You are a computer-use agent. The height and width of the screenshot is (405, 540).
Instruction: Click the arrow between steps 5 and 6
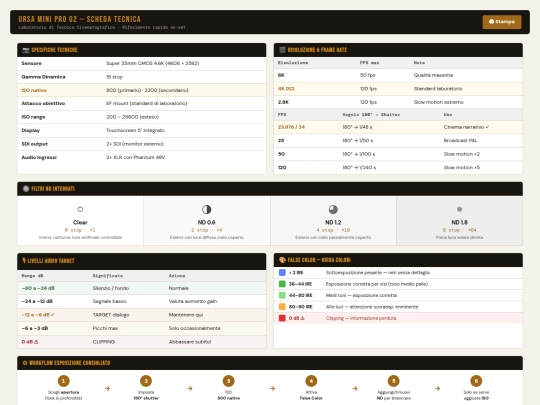(437, 388)
